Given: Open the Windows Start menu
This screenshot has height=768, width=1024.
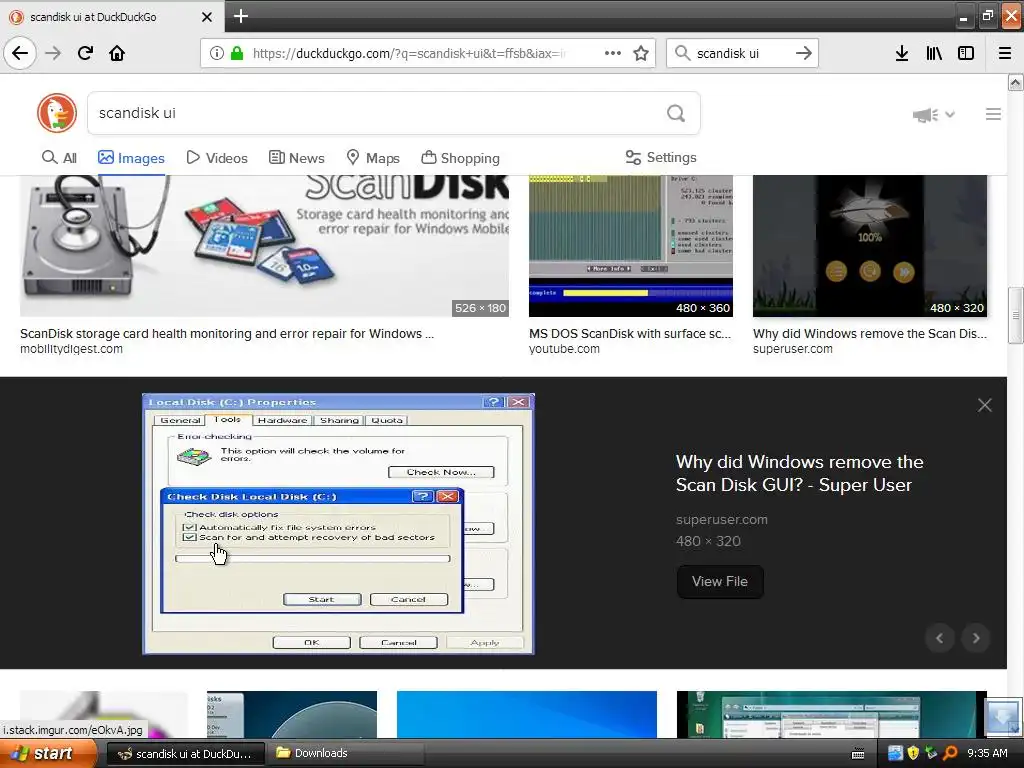Looking at the screenshot, I should [48, 754].
